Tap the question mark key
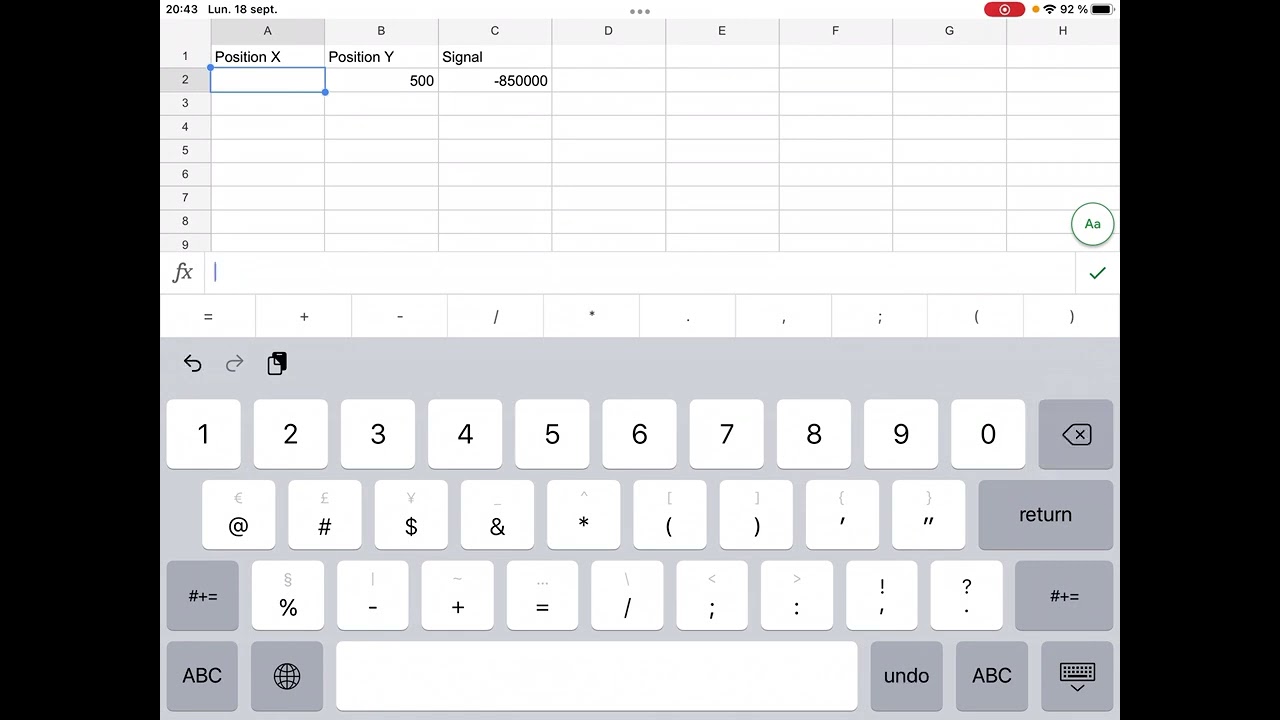The height and width of the screenshot is (720, 1280). [x=966, y=596]
